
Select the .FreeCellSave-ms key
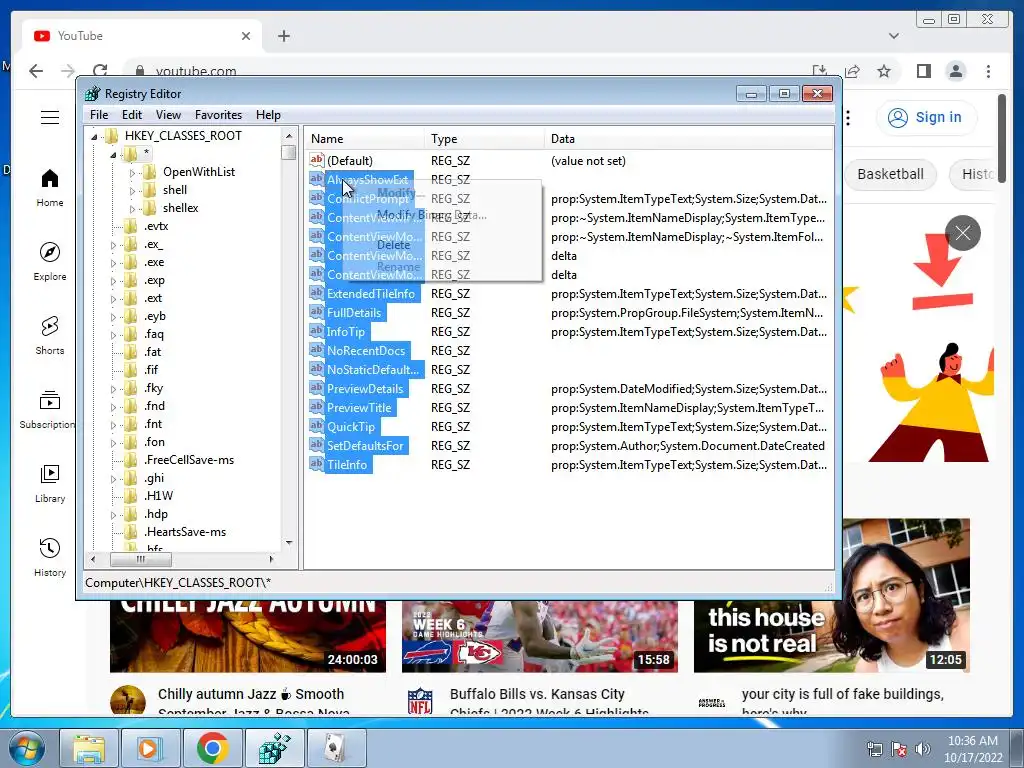[x=189, y=460]
